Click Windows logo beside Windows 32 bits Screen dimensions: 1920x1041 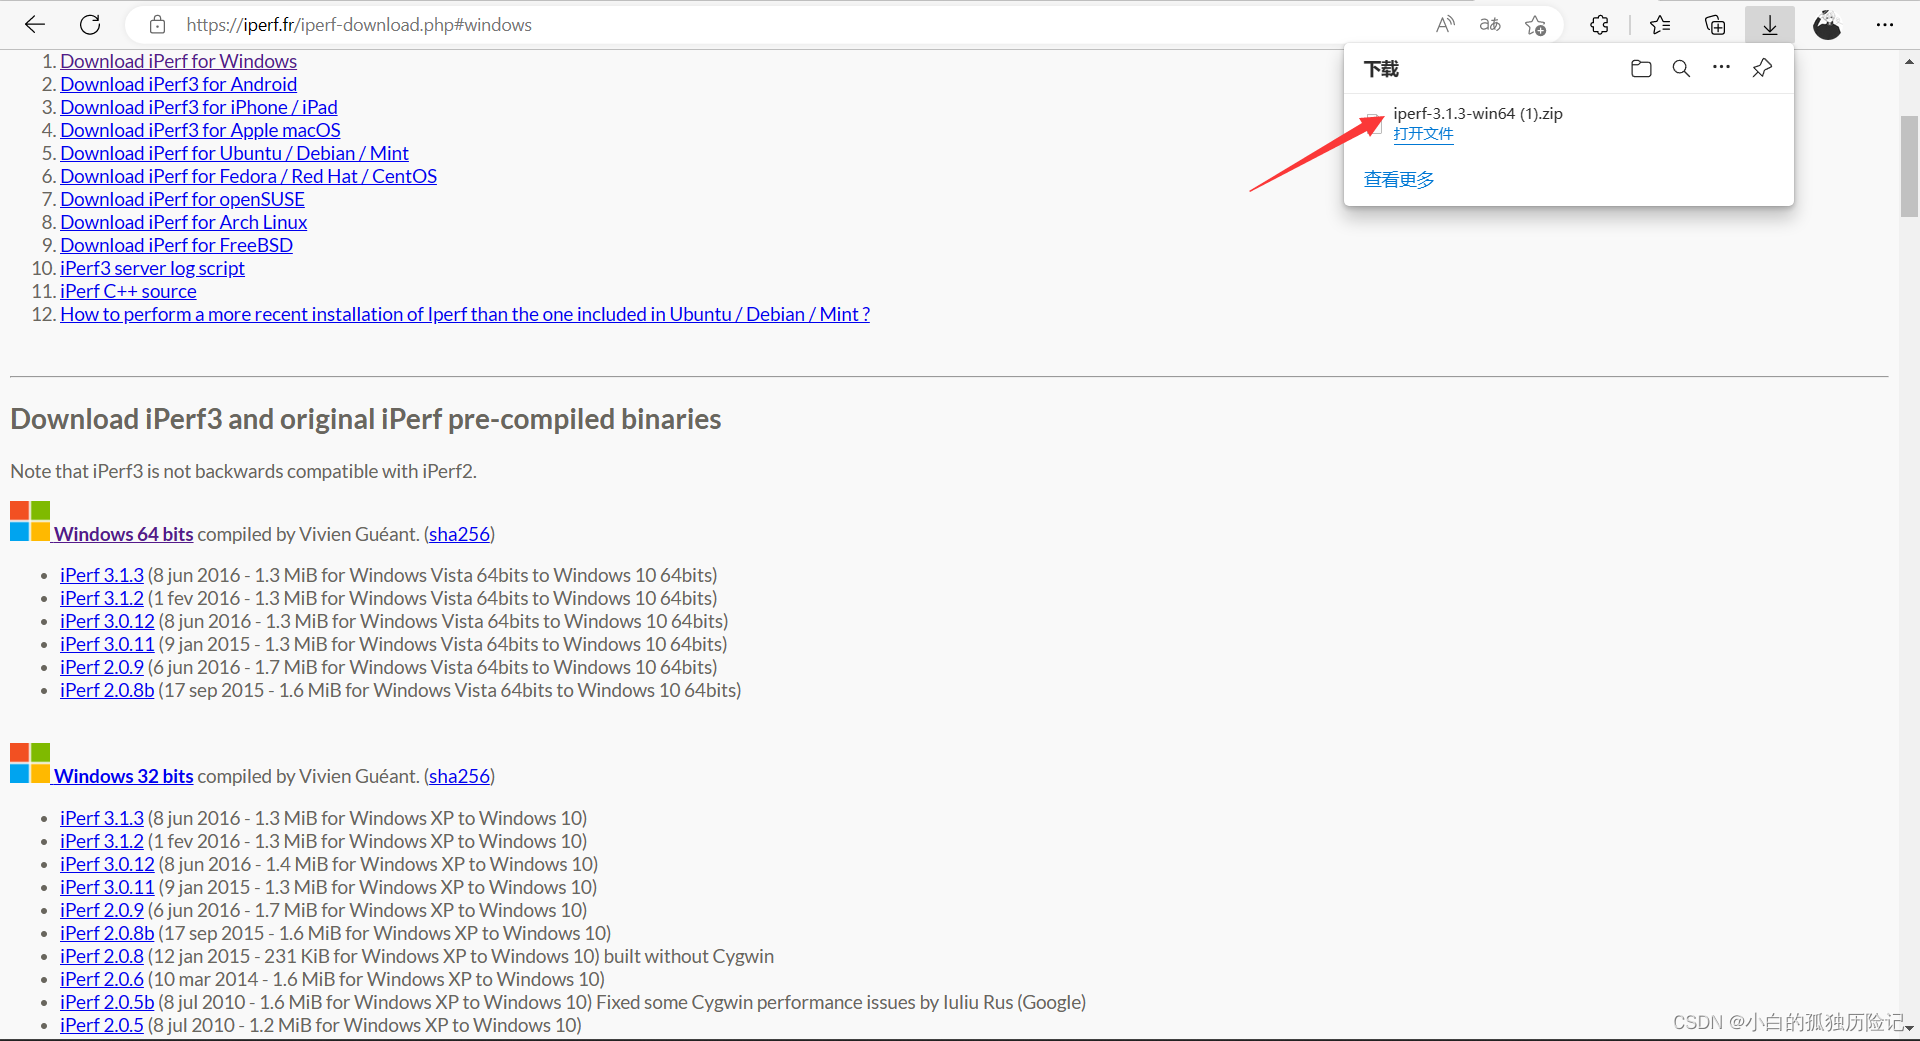[30, 763]
